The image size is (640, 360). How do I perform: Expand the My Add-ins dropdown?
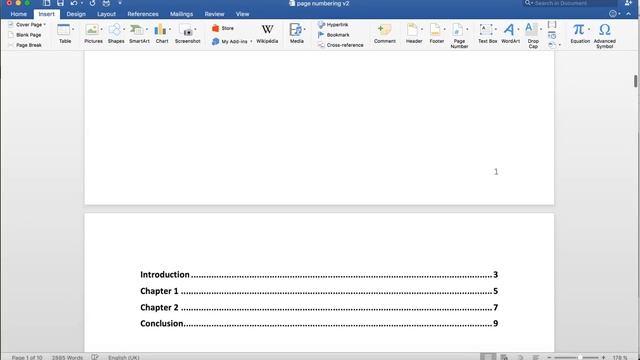point(251,41)
